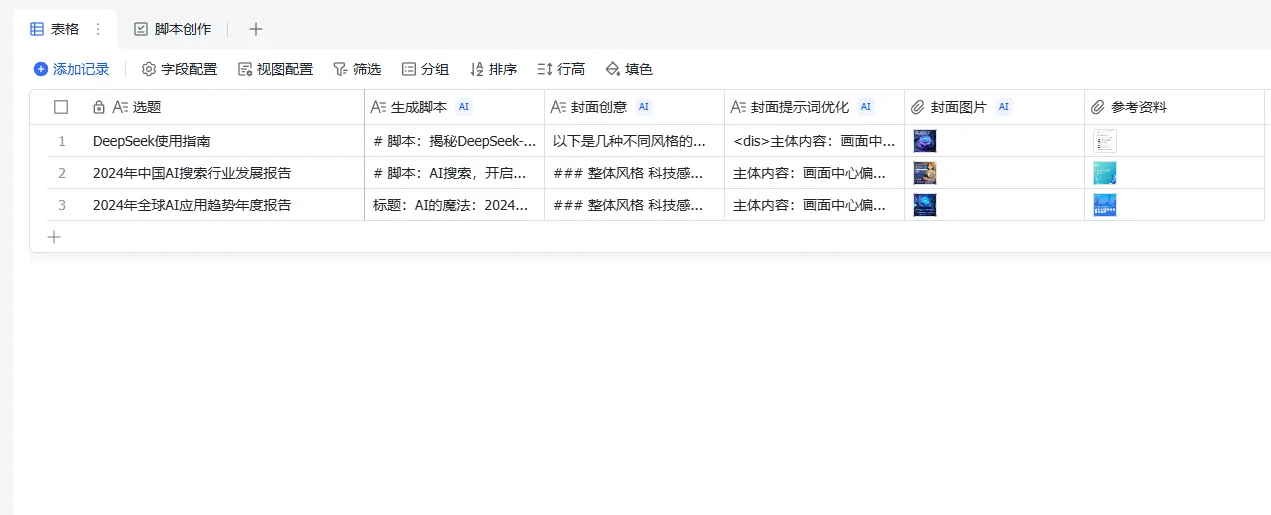
Task: Open cover image thumbnail for 中国AI搜索 row
Action: (925, 173)
